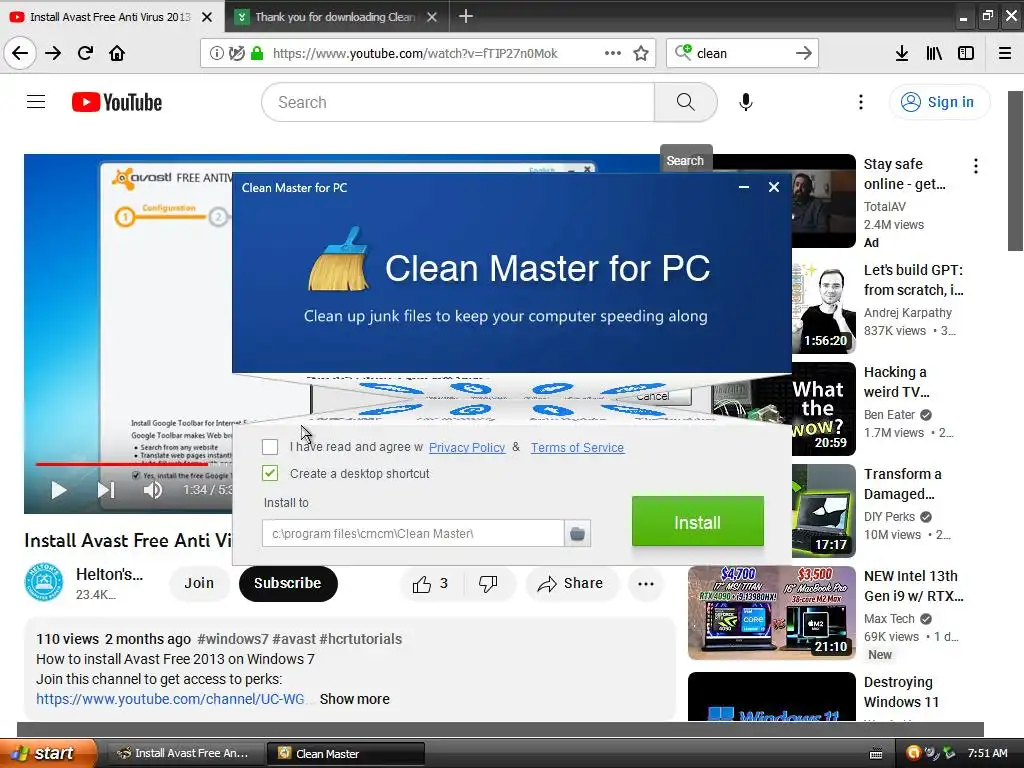Open YouTube guide hamburger menu
Screen dimensions: 1024x768
pos(36,102)
